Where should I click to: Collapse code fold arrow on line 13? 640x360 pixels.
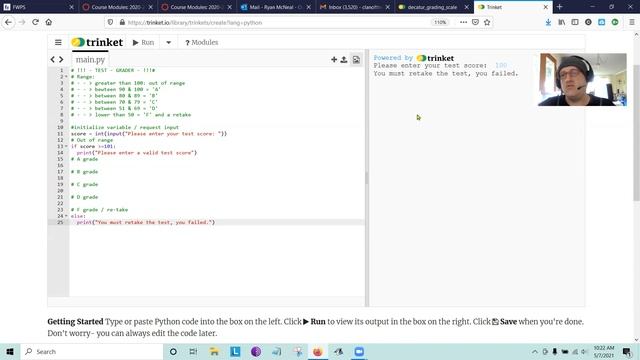pos(66,146)
